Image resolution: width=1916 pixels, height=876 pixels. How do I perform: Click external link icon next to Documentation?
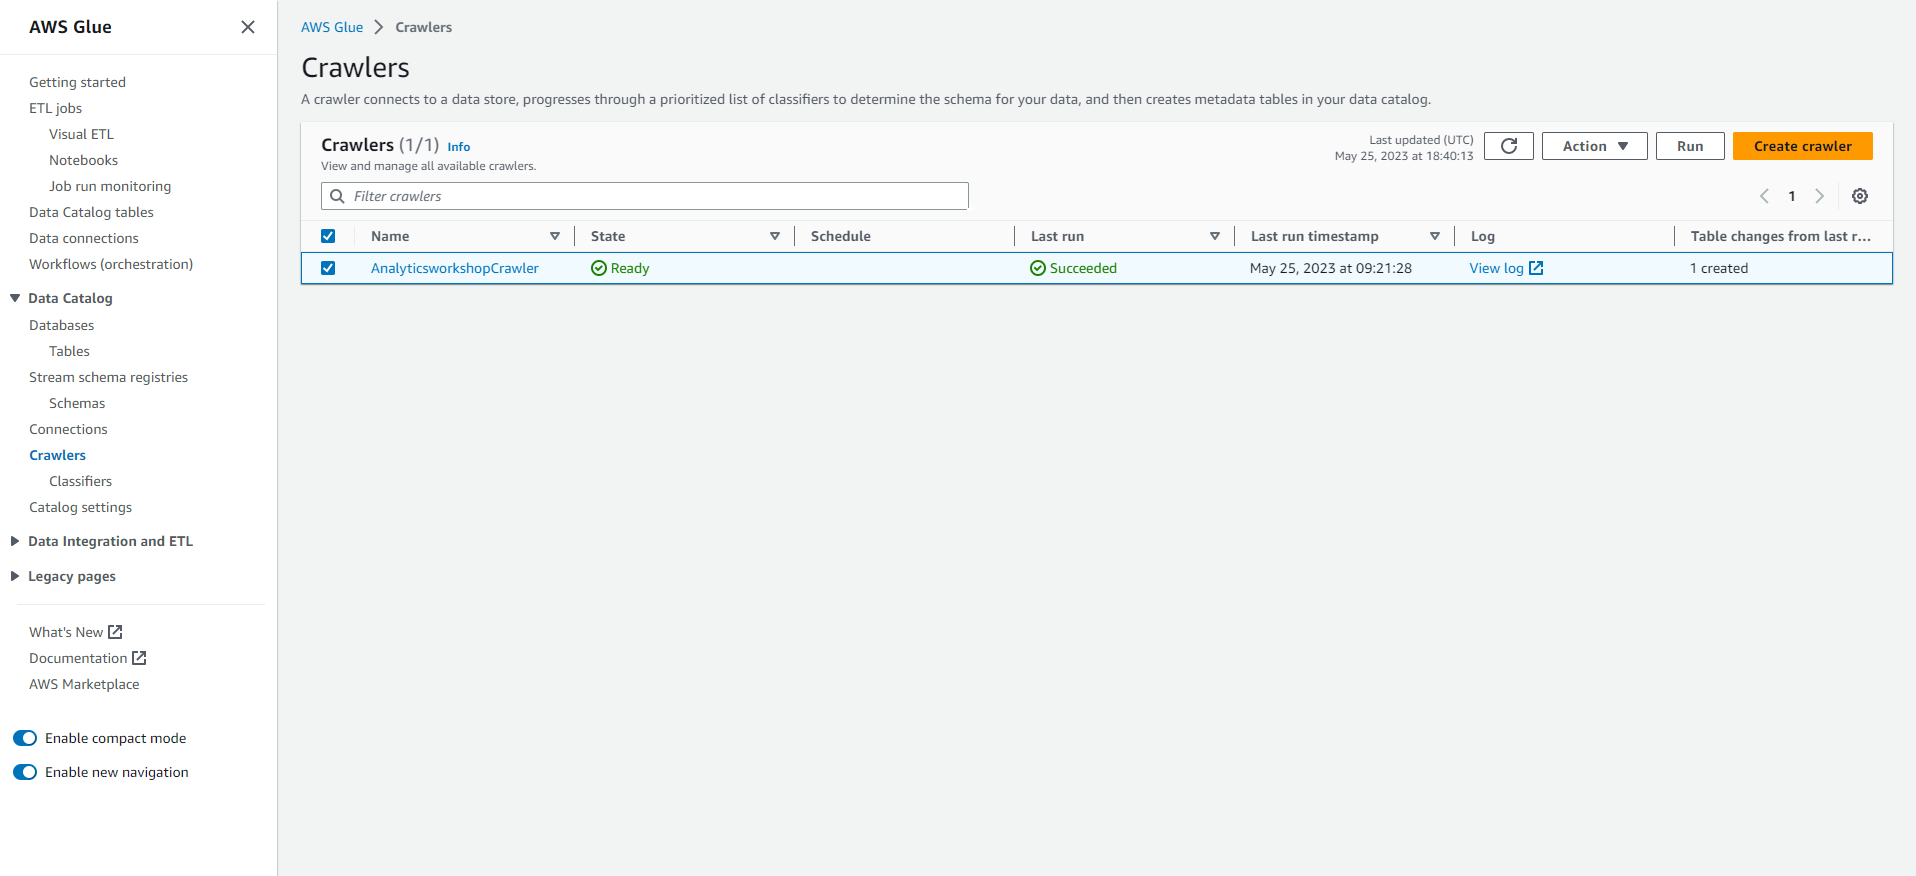(139, 658)
